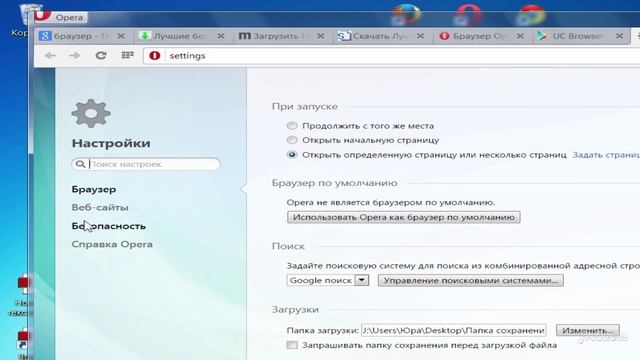
Task: Click the Opera badge in address bar
Action: (155, 56)
